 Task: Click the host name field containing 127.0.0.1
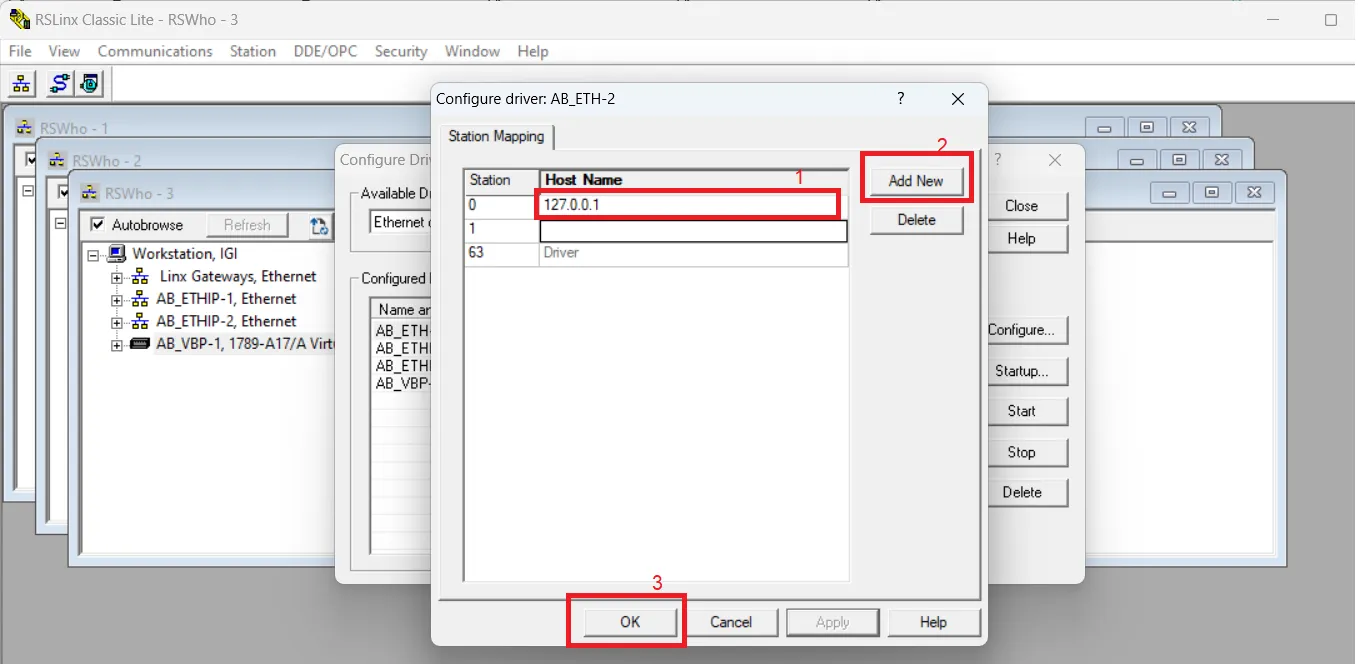(x=693, y=205)
